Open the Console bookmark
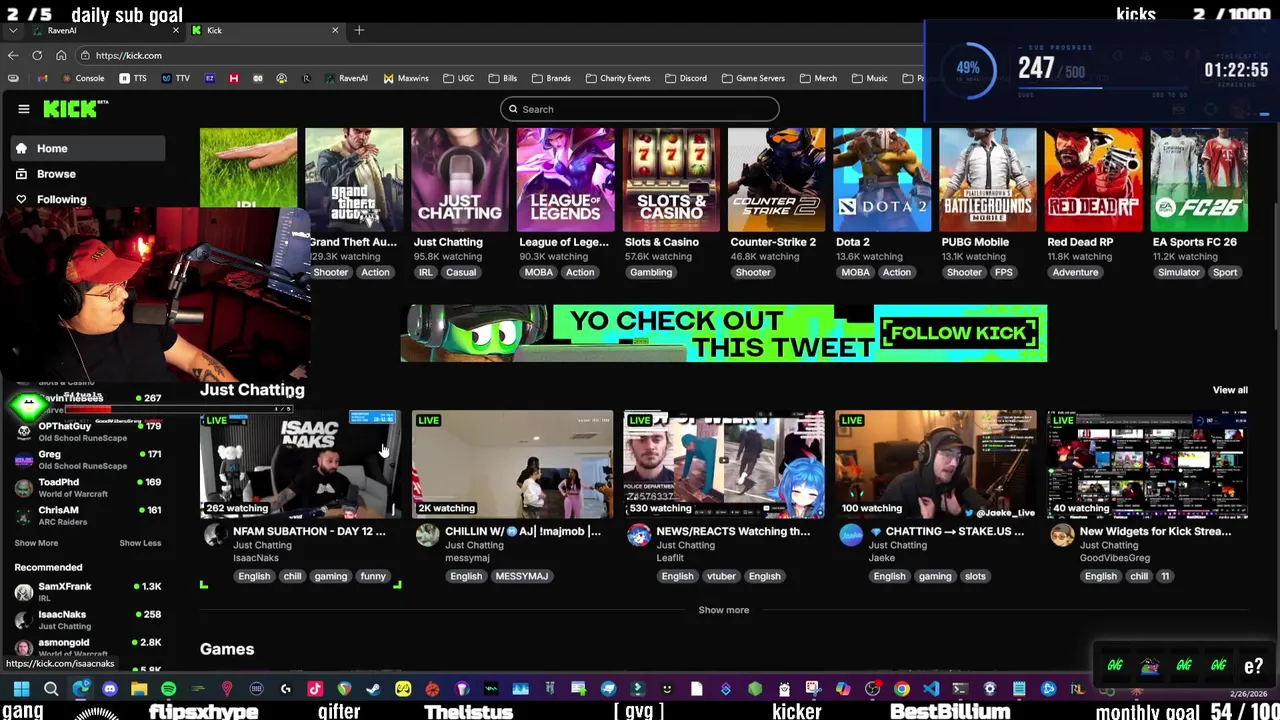This screenshot has height=720, width=1280. 83,78
